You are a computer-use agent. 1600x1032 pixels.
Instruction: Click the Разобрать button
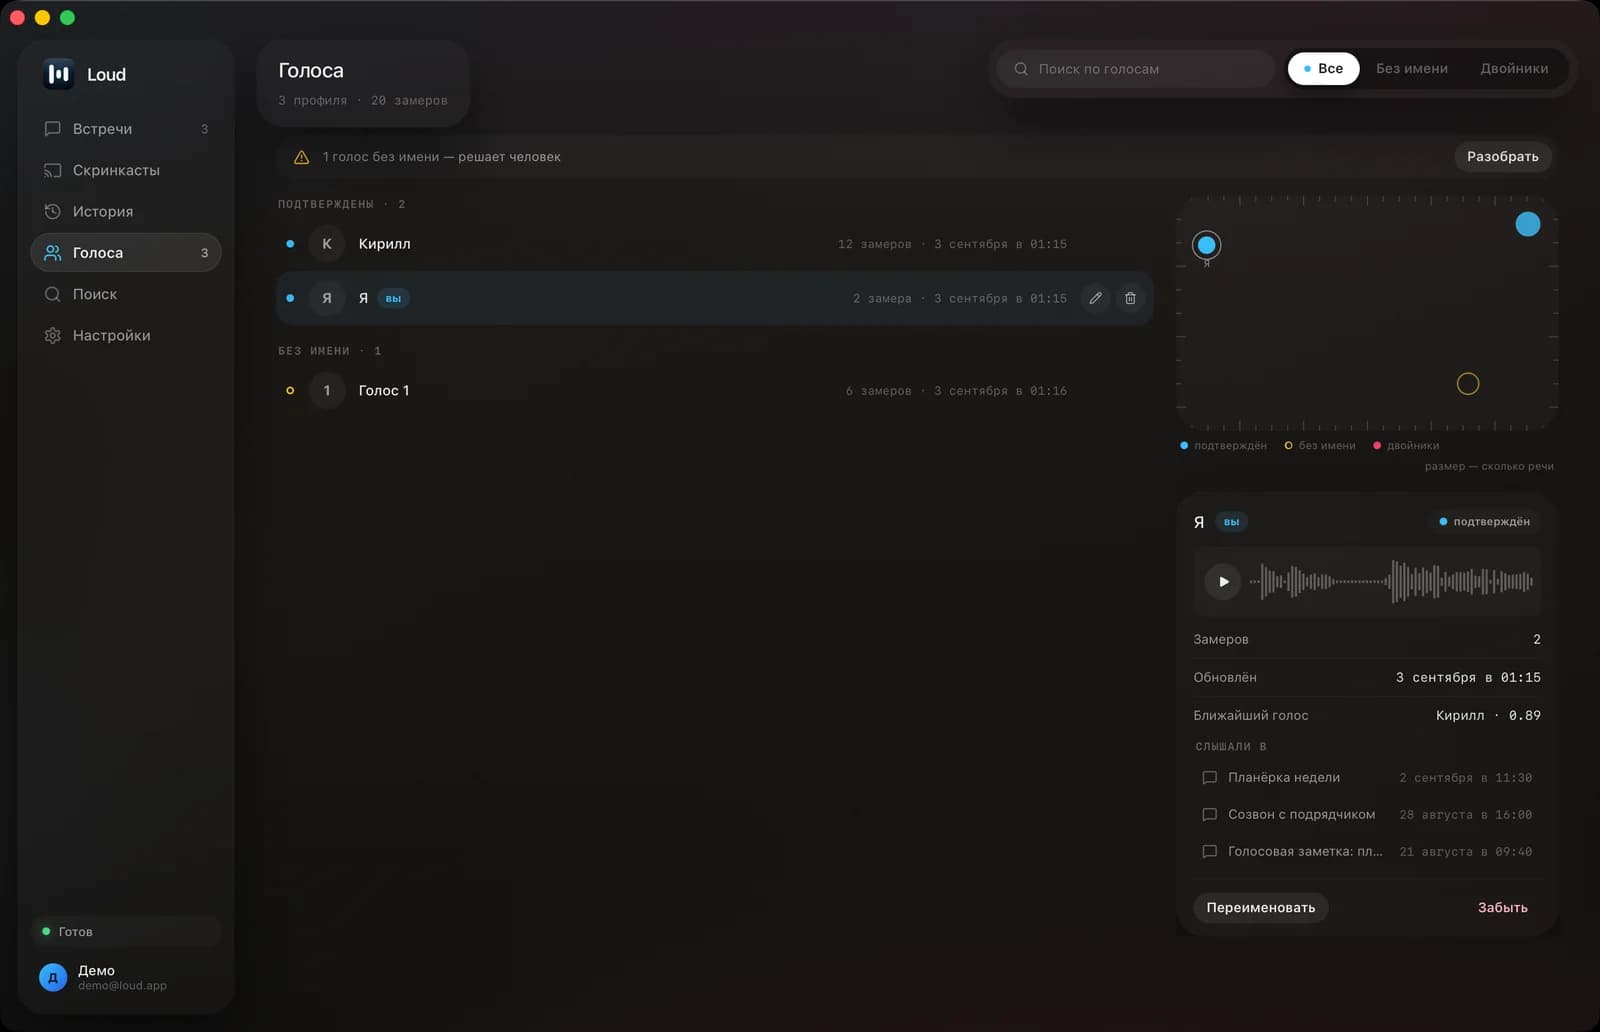coord(1502,157)
